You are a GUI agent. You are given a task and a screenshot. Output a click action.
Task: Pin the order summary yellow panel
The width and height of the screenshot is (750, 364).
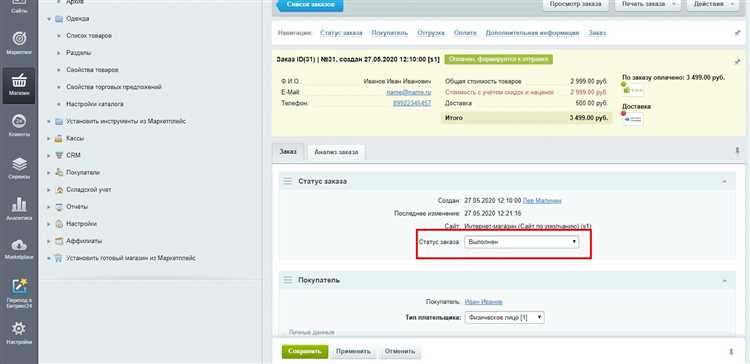(x=737, y=62)
